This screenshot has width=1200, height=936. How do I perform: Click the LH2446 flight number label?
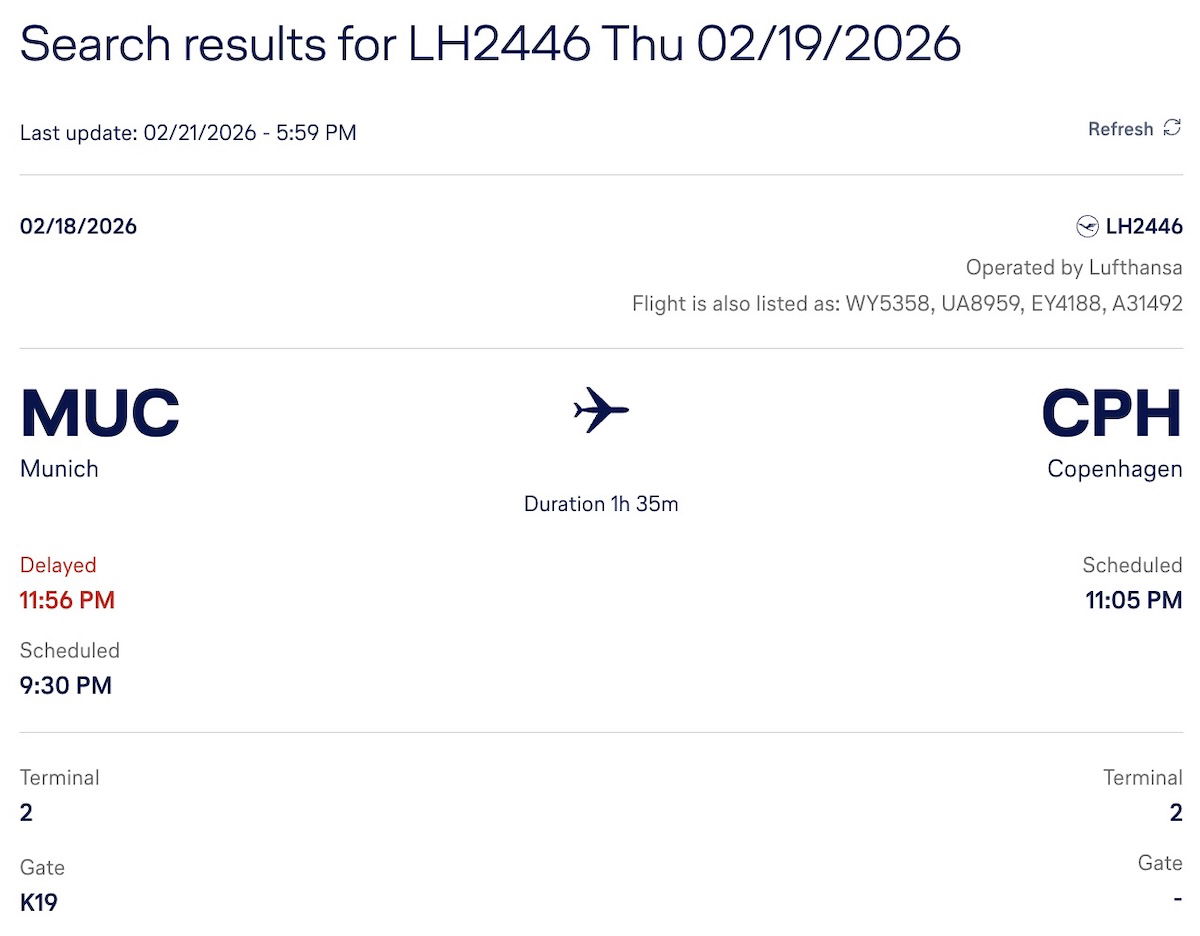coord(1144,227)
